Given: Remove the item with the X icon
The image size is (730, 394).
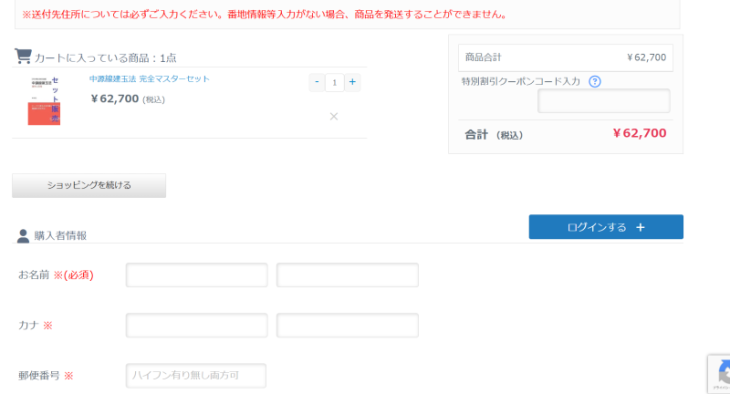Looking at the screenshot, I should (x=334, y=116).
